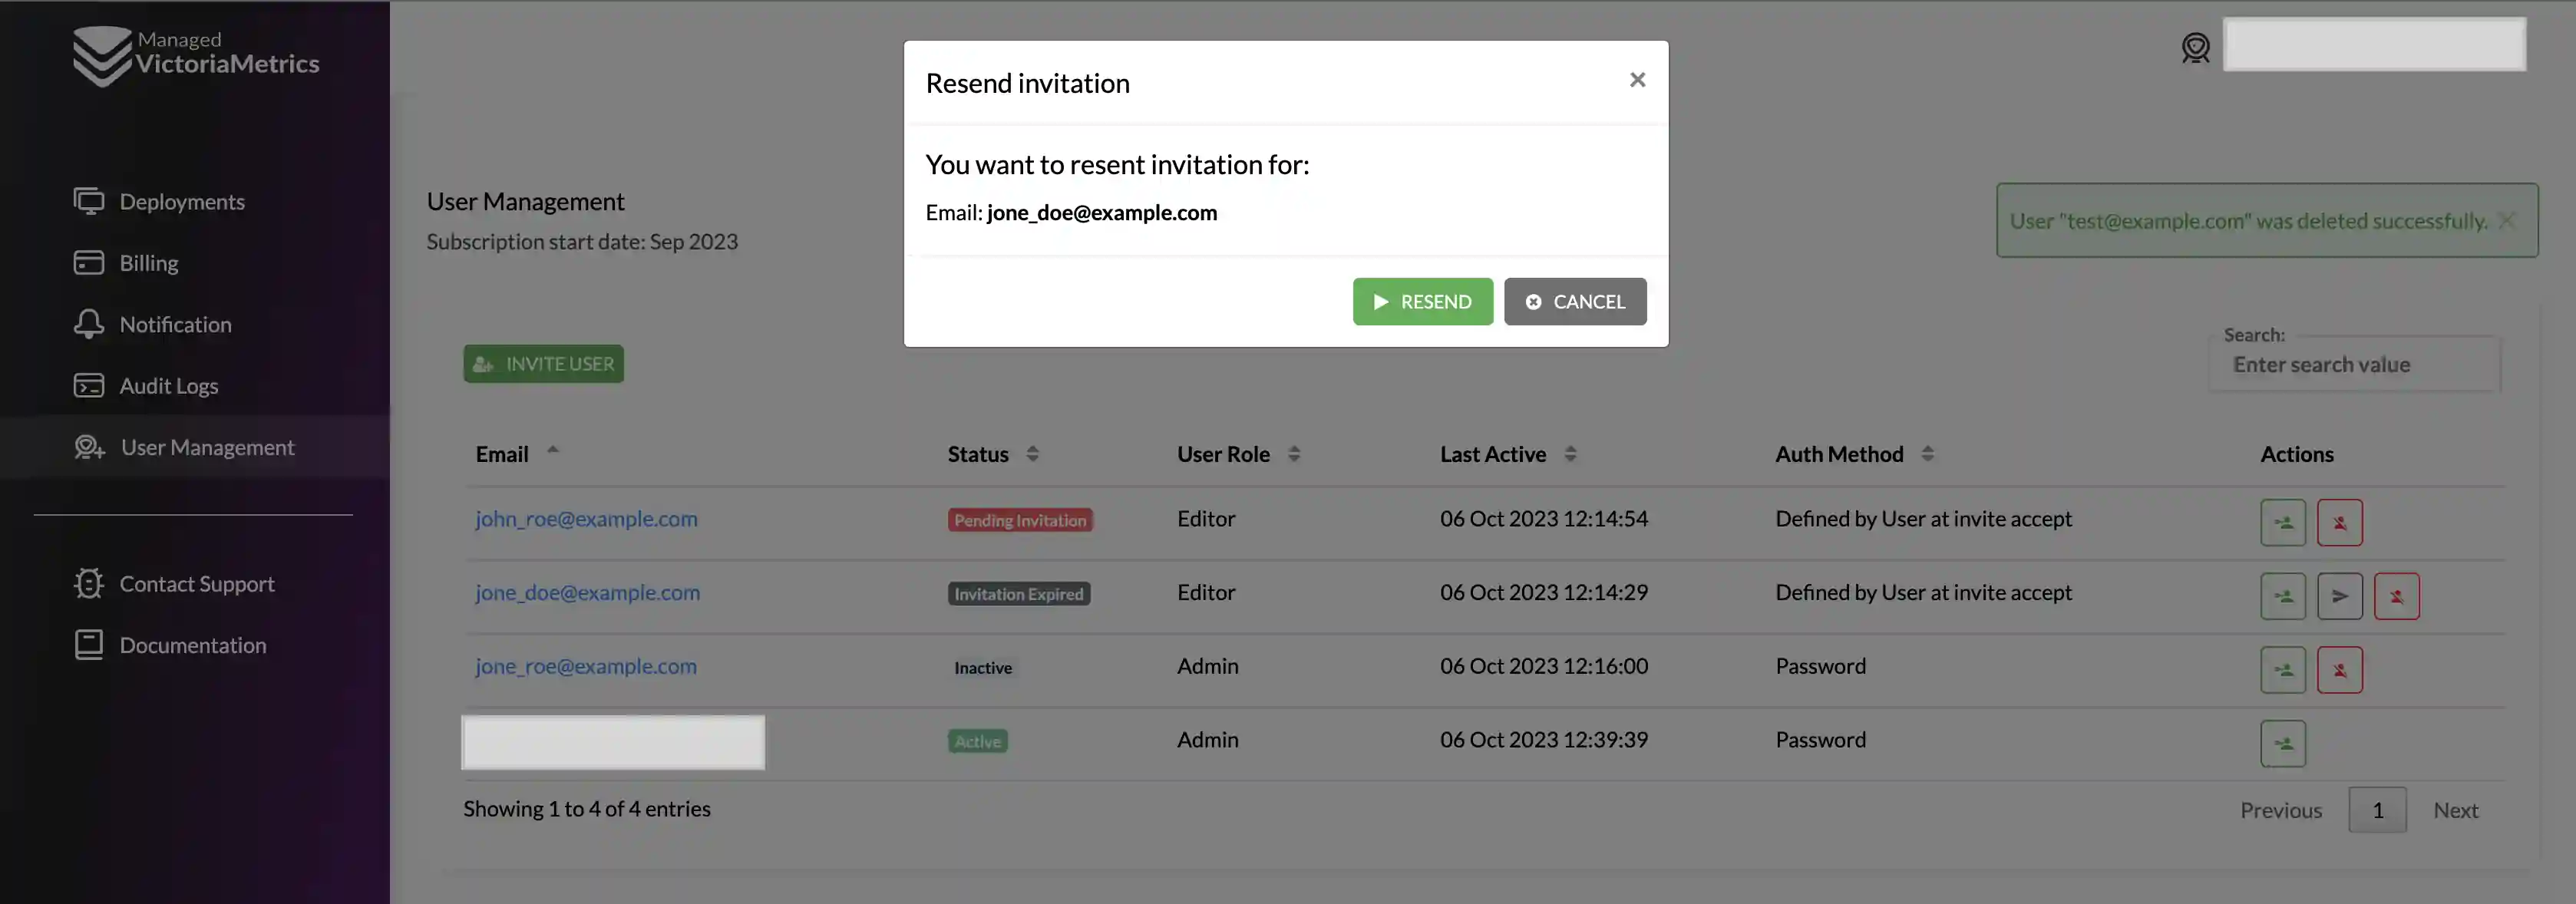Click the Billing sidebar icon
2576x904 pixels.
tap(89, 263)
